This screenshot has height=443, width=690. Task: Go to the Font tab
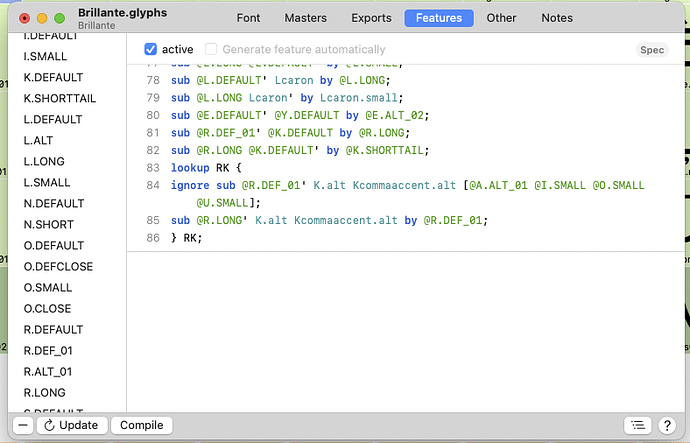click(x=248, y=18)
